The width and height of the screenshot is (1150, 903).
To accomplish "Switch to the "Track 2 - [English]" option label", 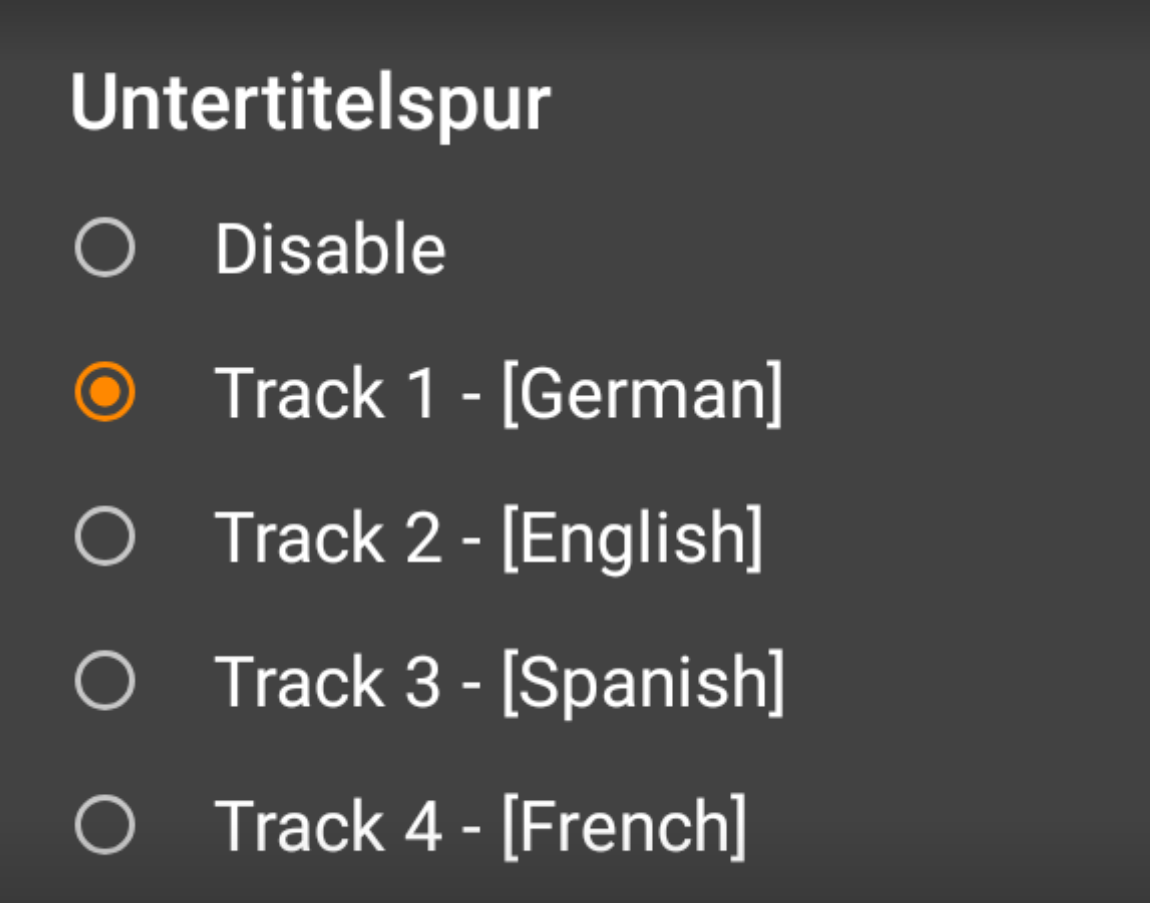I will tap(489, 537).
